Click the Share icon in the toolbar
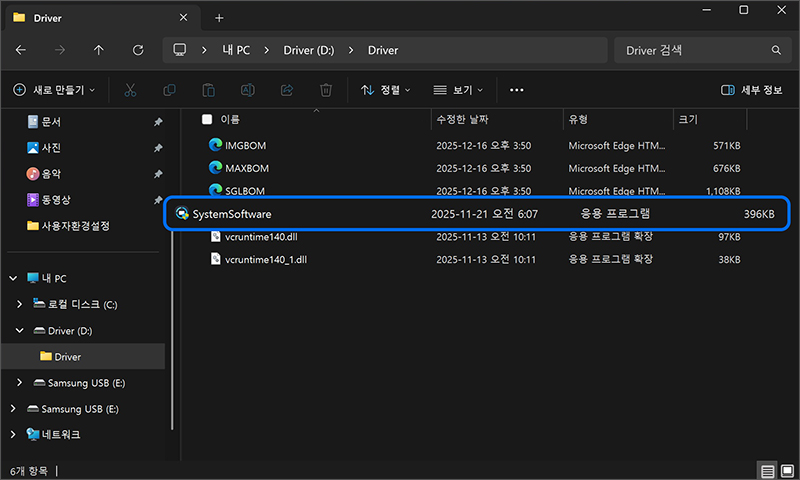800x480 pixels. [x=287, y=90]
